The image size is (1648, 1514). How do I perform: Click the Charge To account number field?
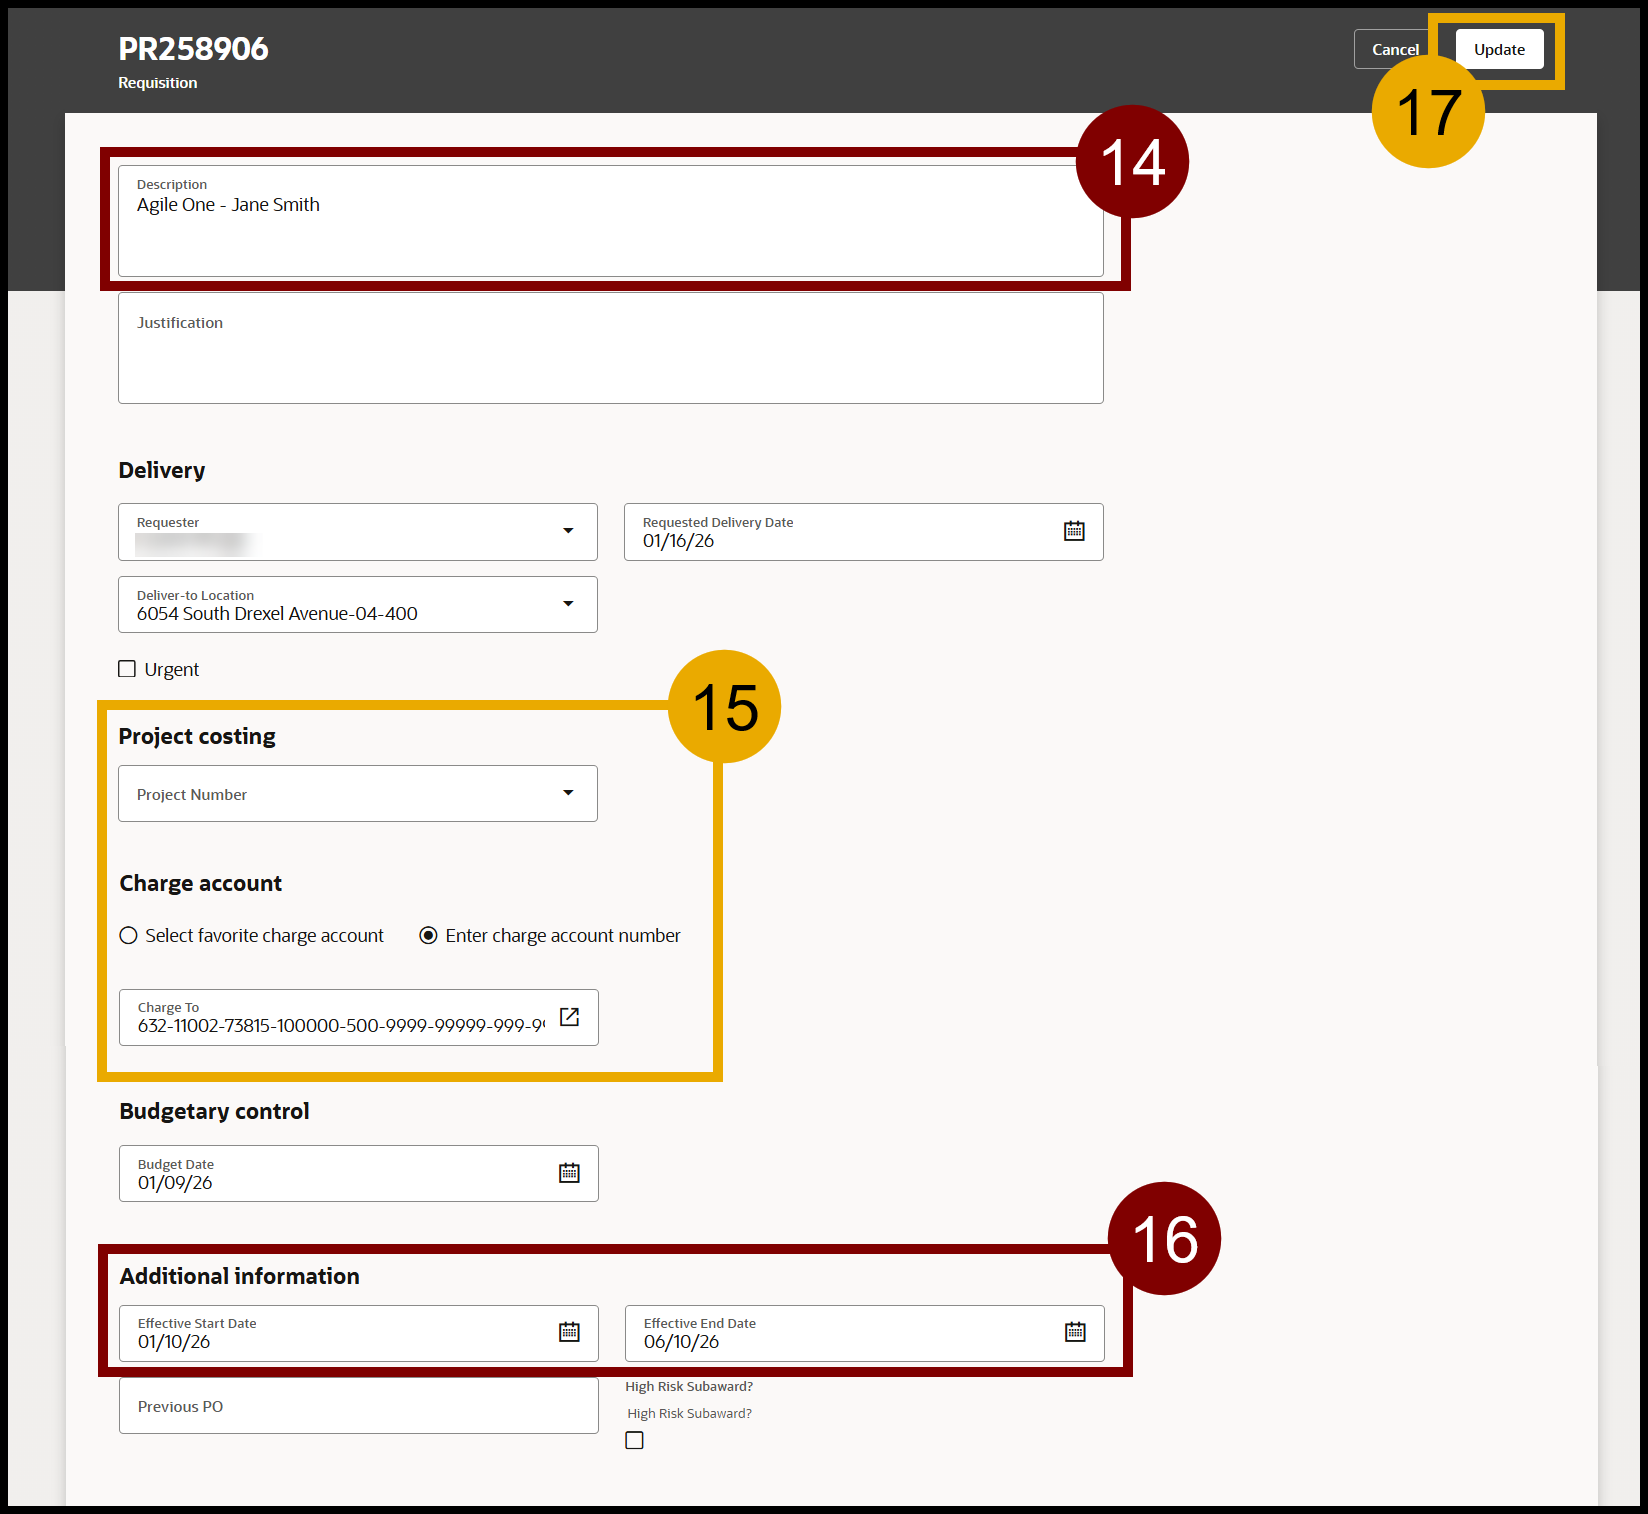coord(340,1025)
